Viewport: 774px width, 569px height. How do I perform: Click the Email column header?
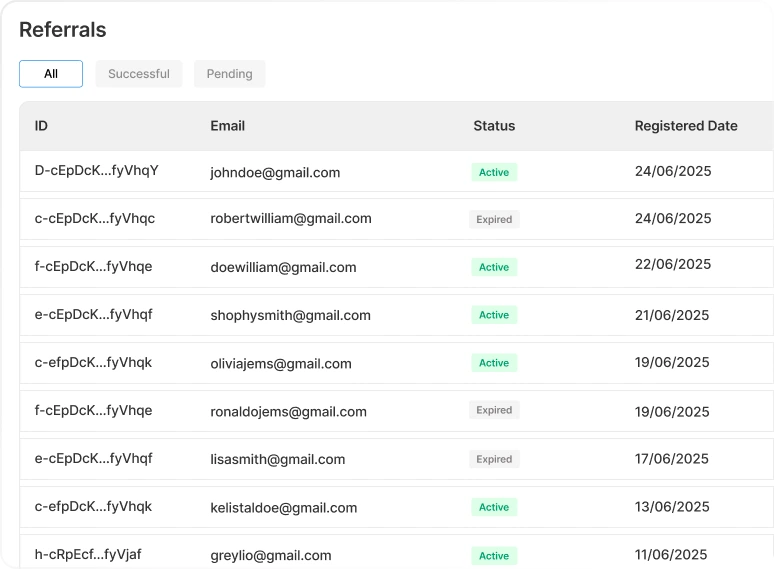coord(228,126)
